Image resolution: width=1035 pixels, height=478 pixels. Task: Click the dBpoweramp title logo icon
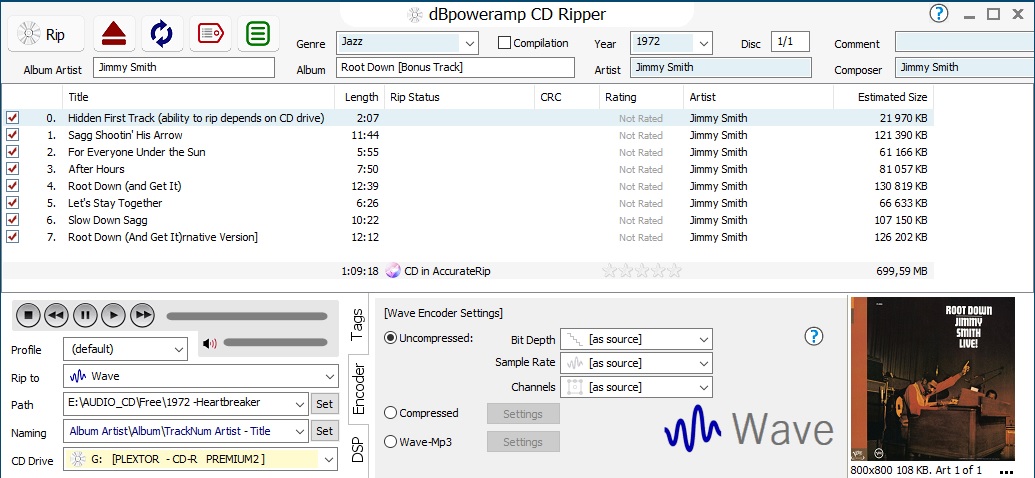coord(415,15)
